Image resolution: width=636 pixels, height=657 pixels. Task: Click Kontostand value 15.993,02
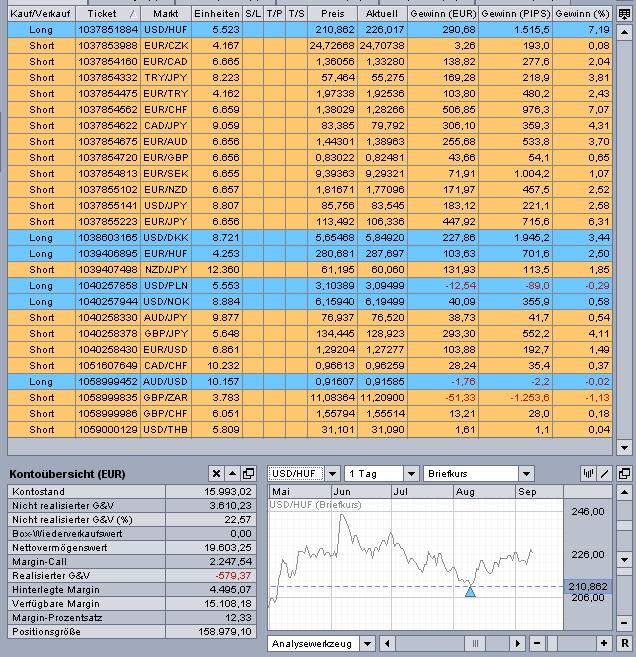(x=228, y=491)
